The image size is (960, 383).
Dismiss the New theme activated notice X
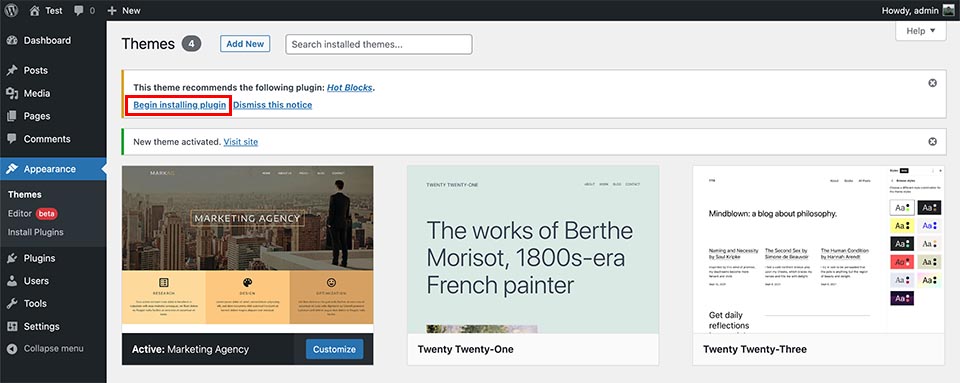click(x=932, y=141)
